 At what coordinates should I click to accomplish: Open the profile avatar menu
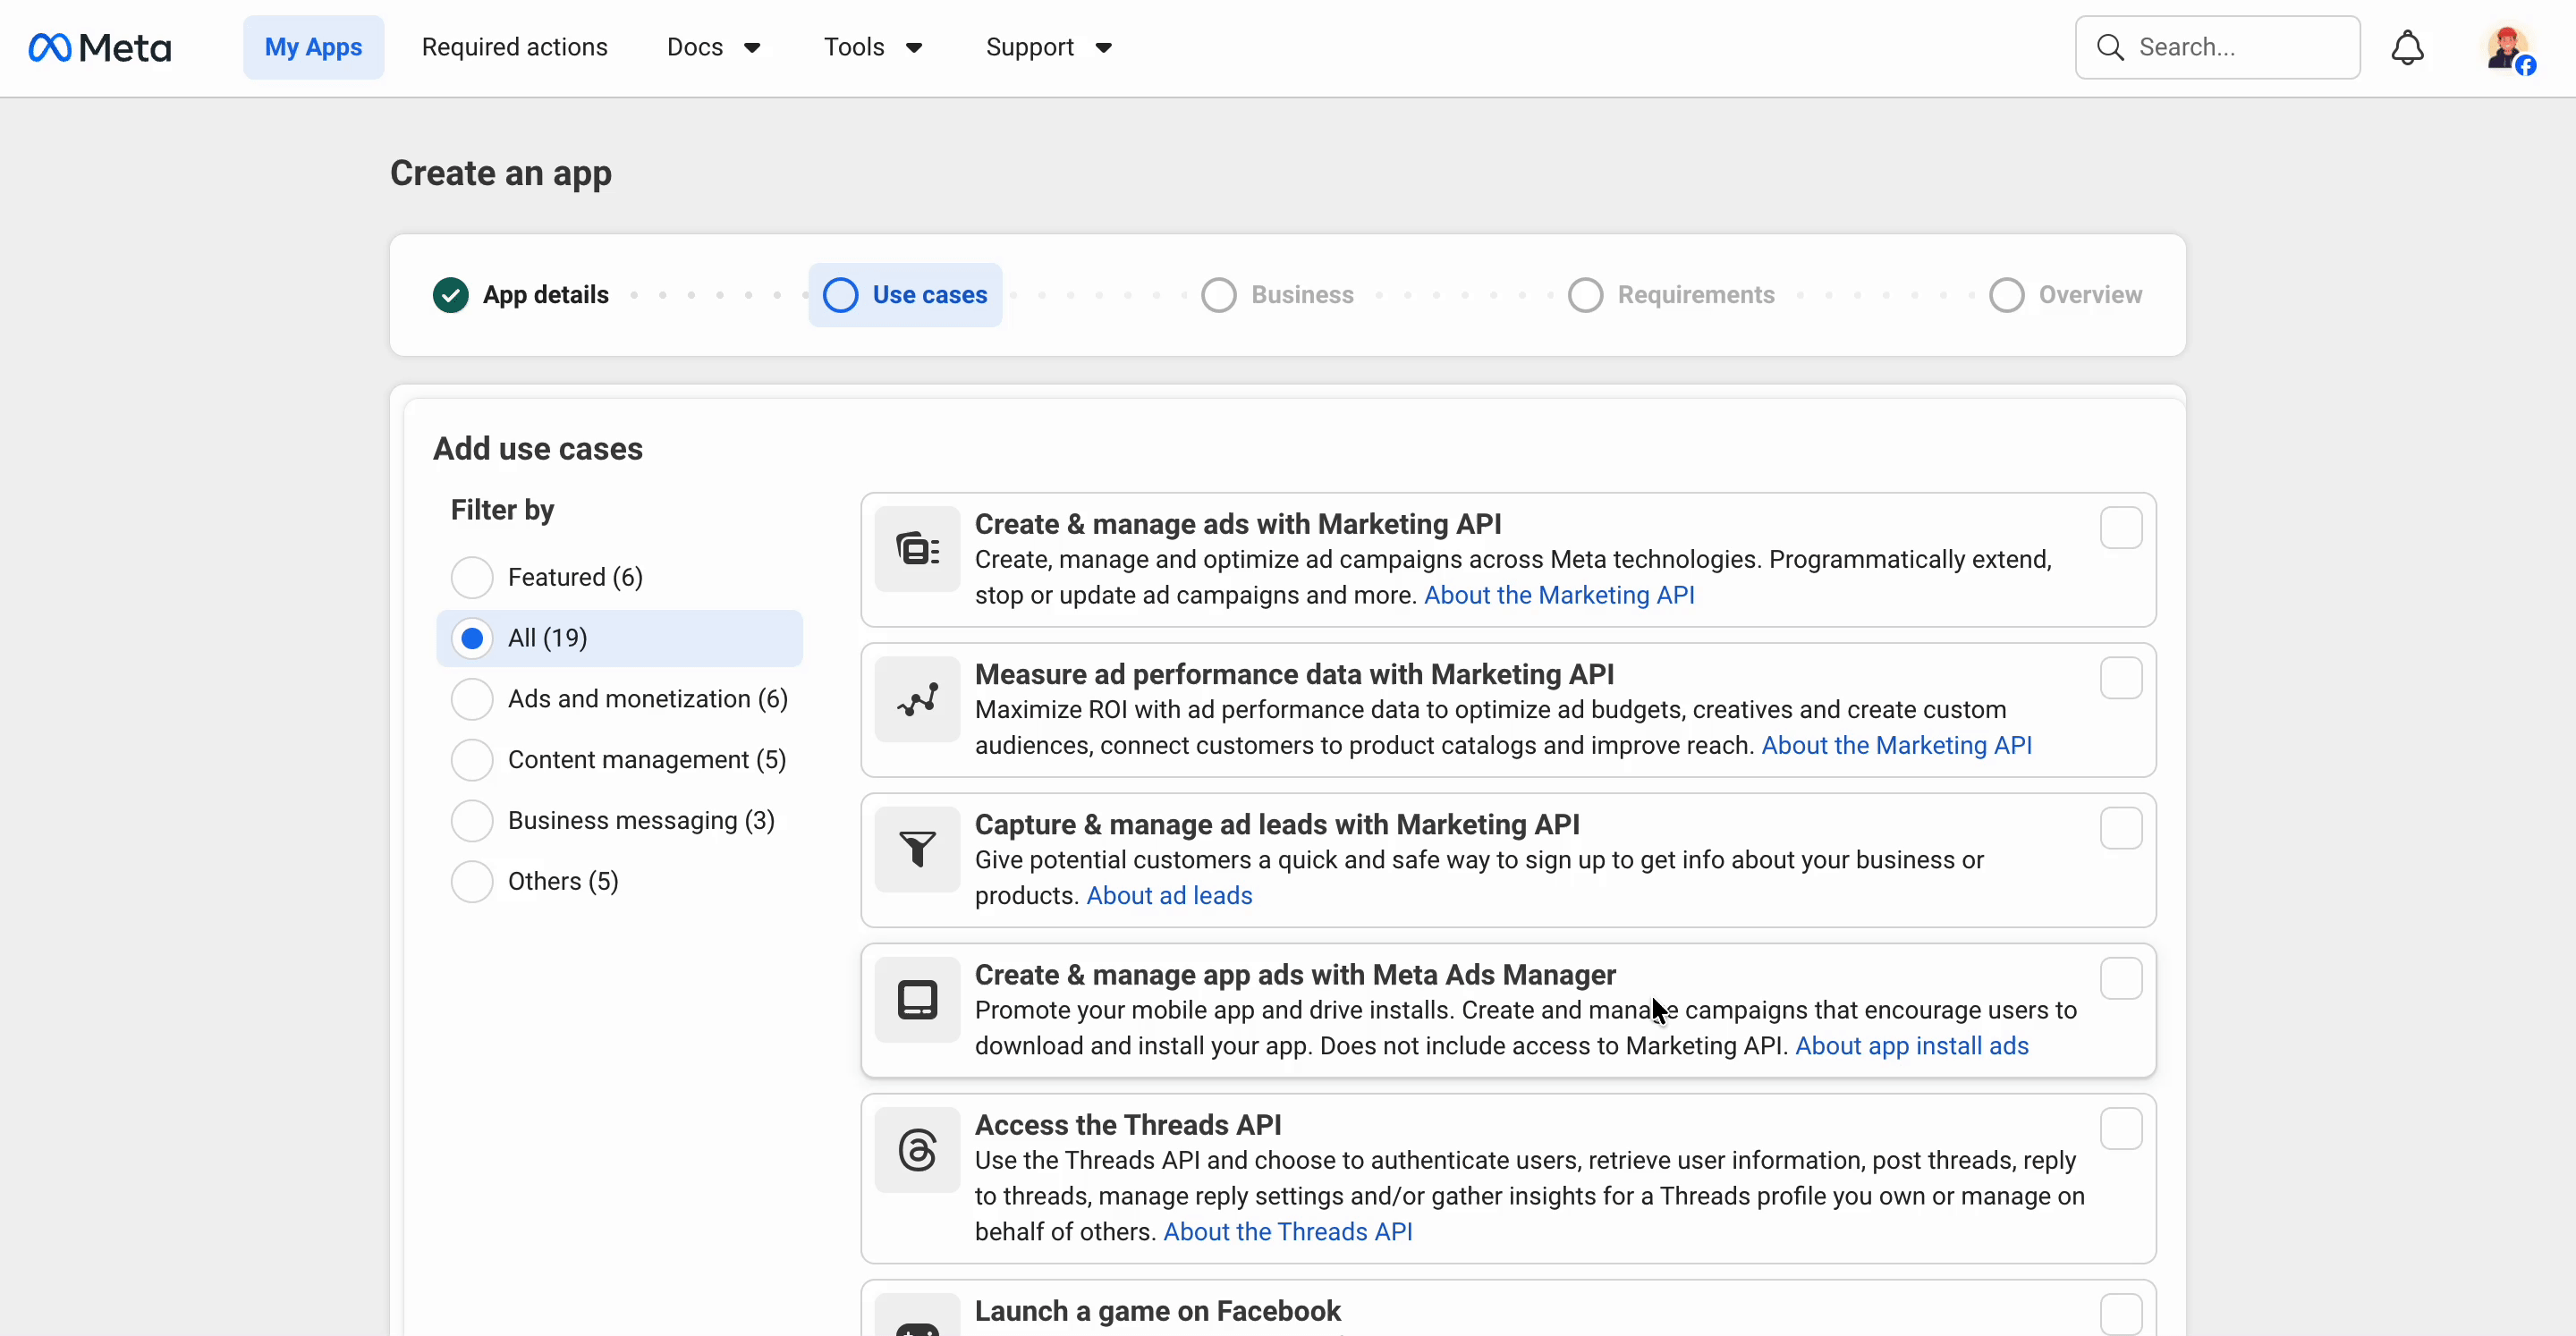(2507, 48)
